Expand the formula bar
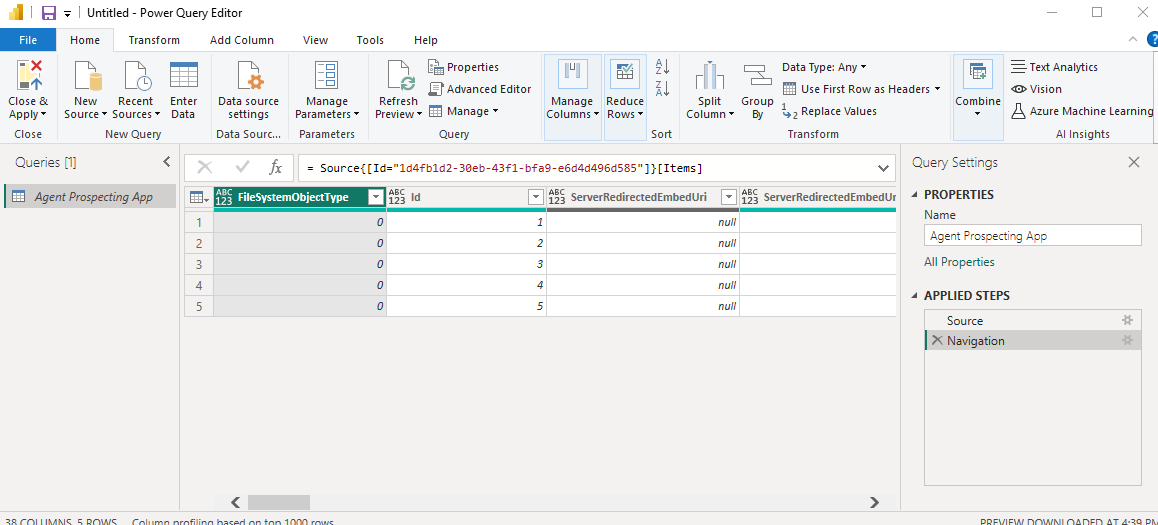This screenshot has height=525, width=1158. point(883,168)
